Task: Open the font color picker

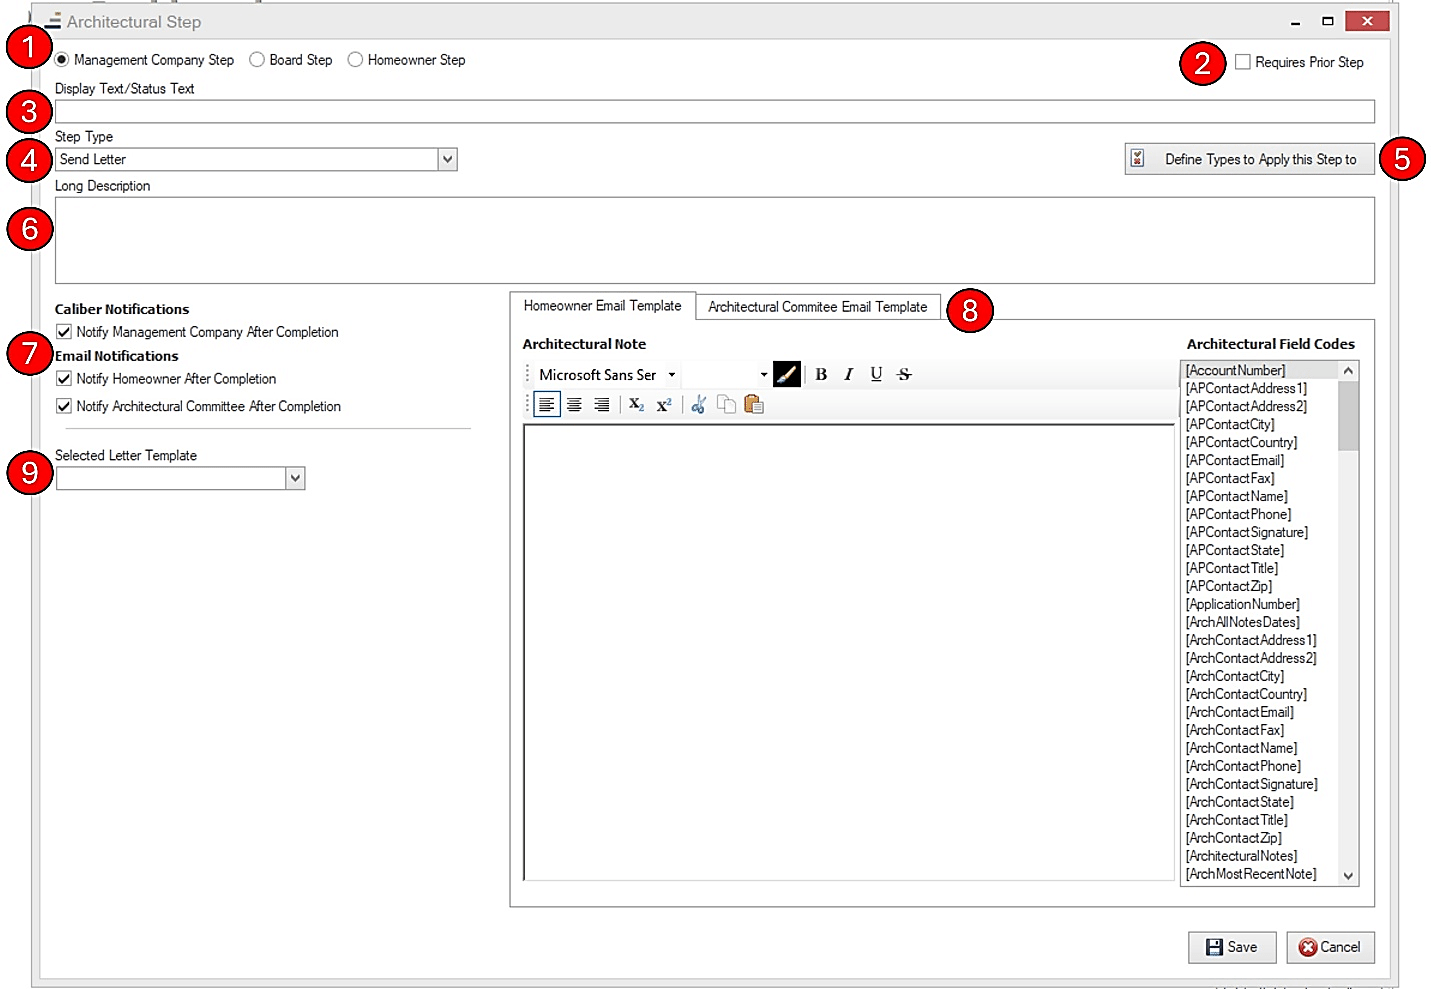Action: coord(787,374)
